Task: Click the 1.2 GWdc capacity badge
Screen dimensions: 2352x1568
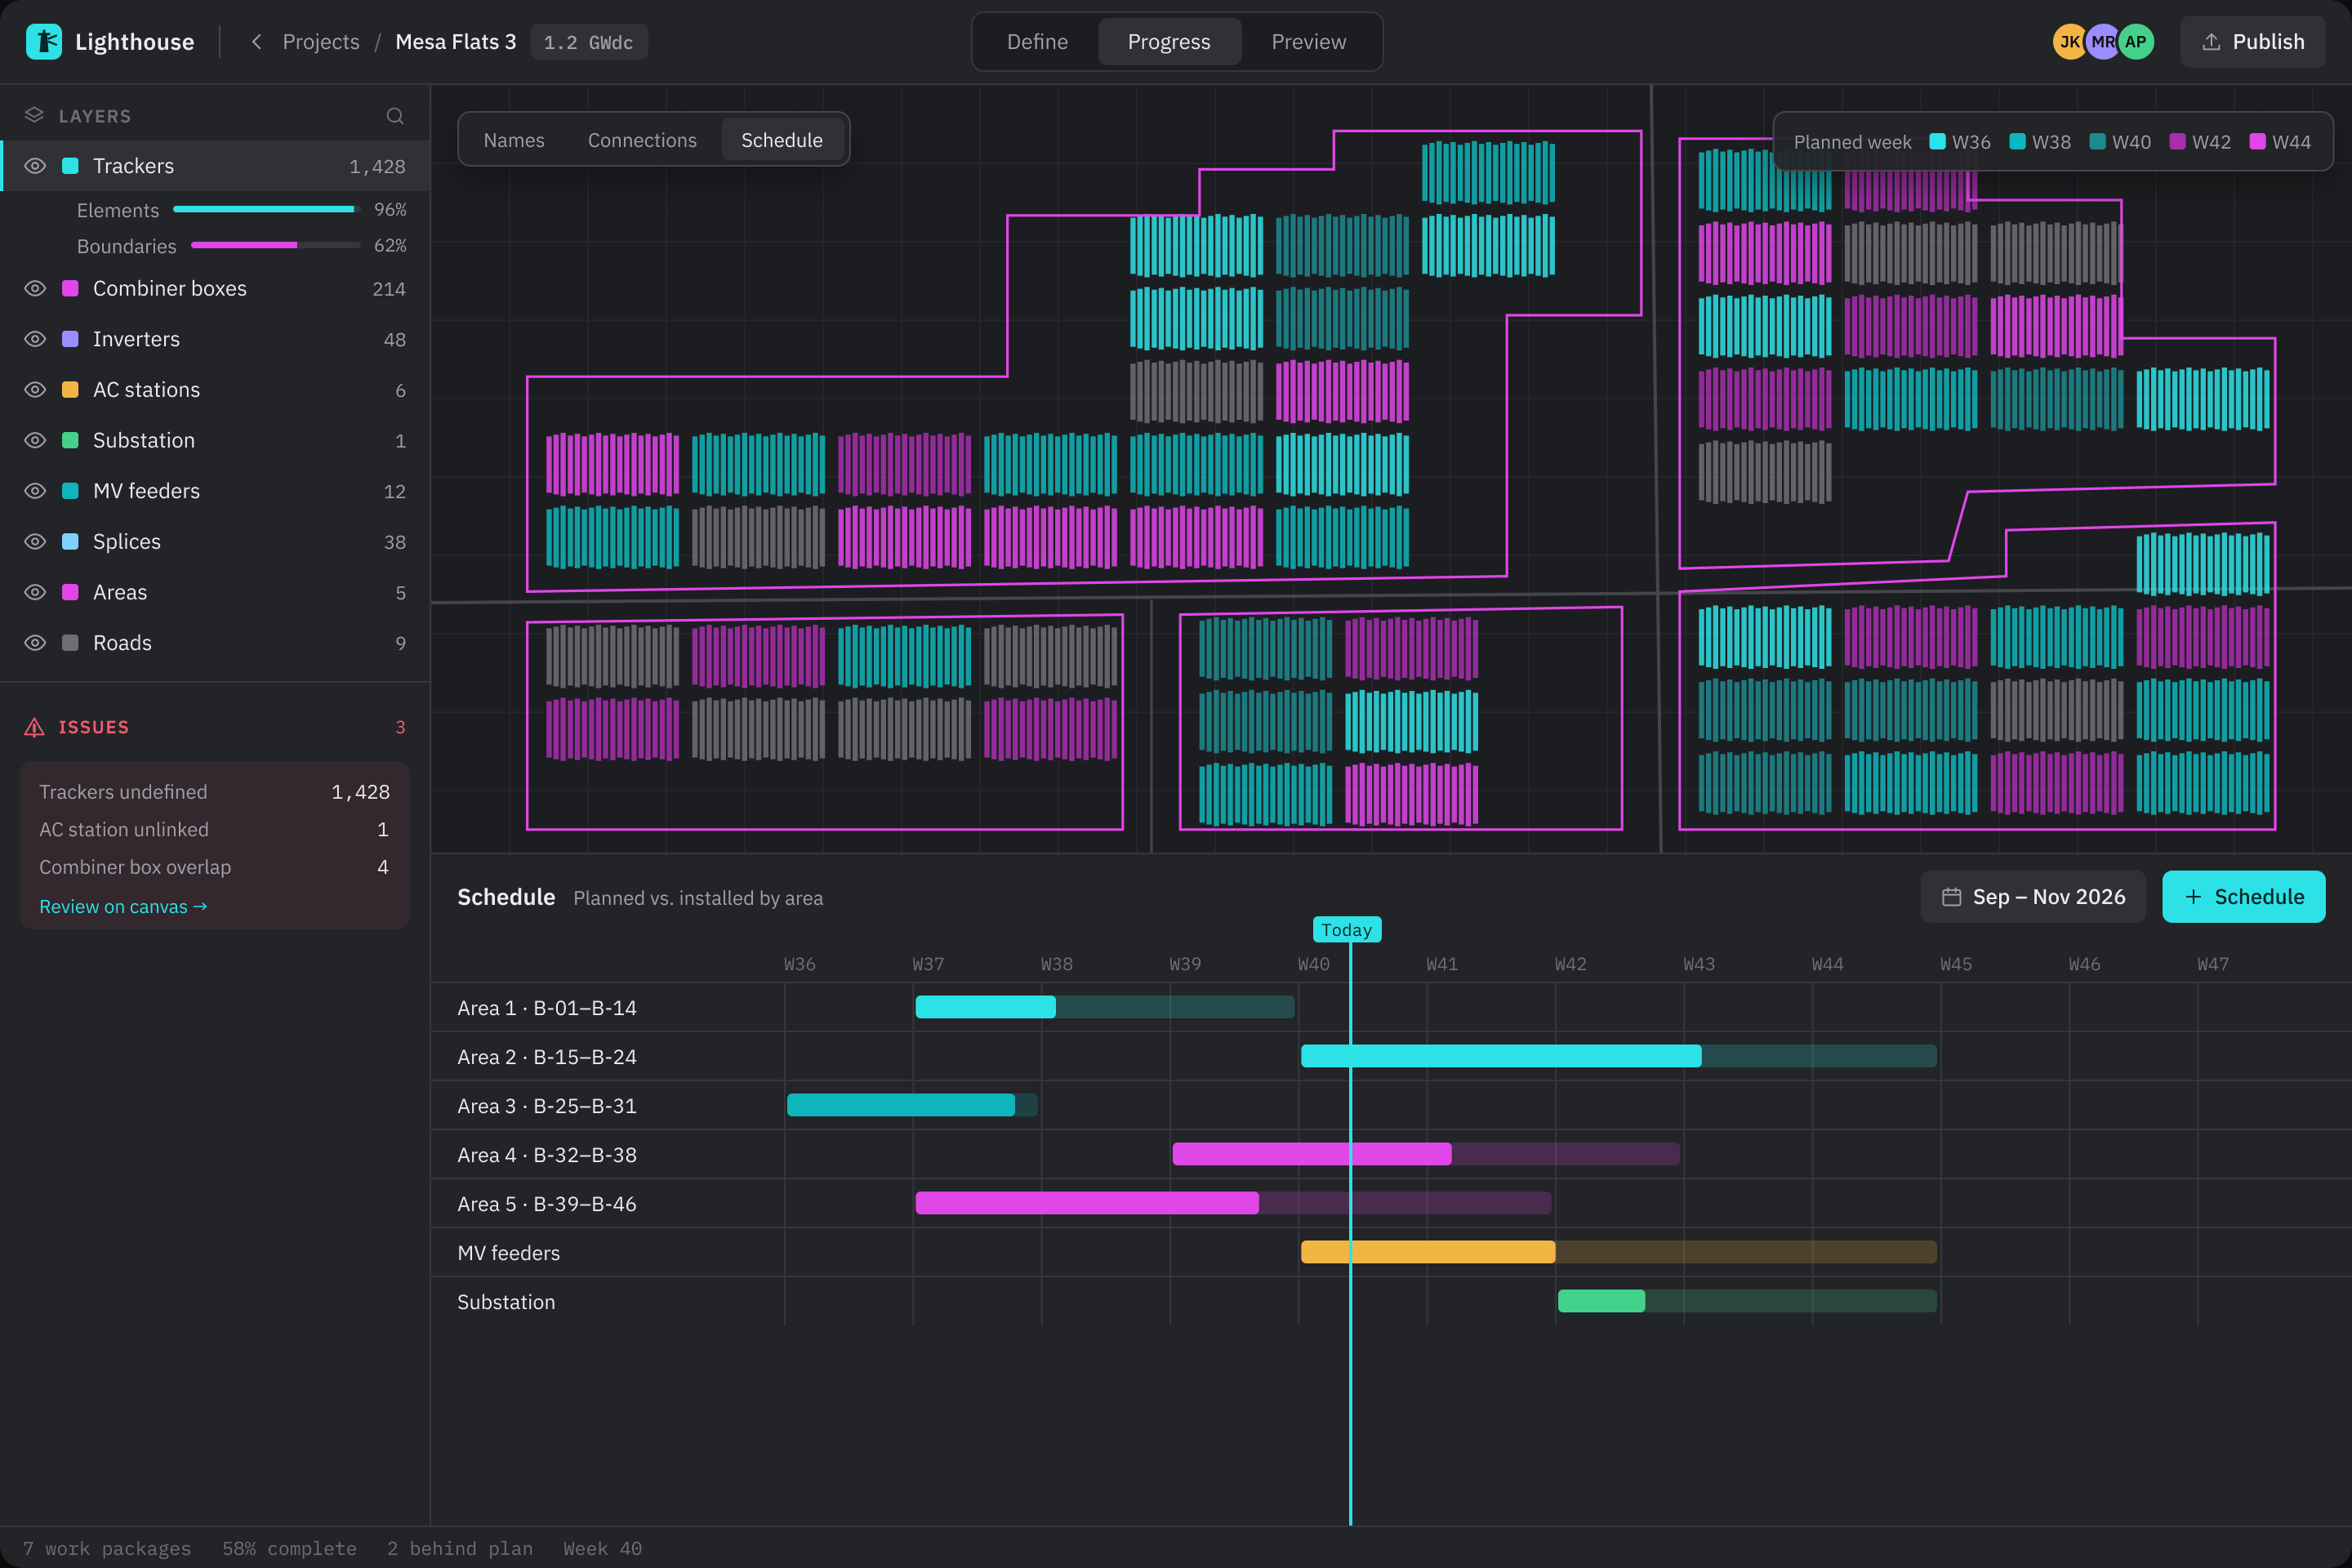Action: pyautogui.click(x=588, y=42)
